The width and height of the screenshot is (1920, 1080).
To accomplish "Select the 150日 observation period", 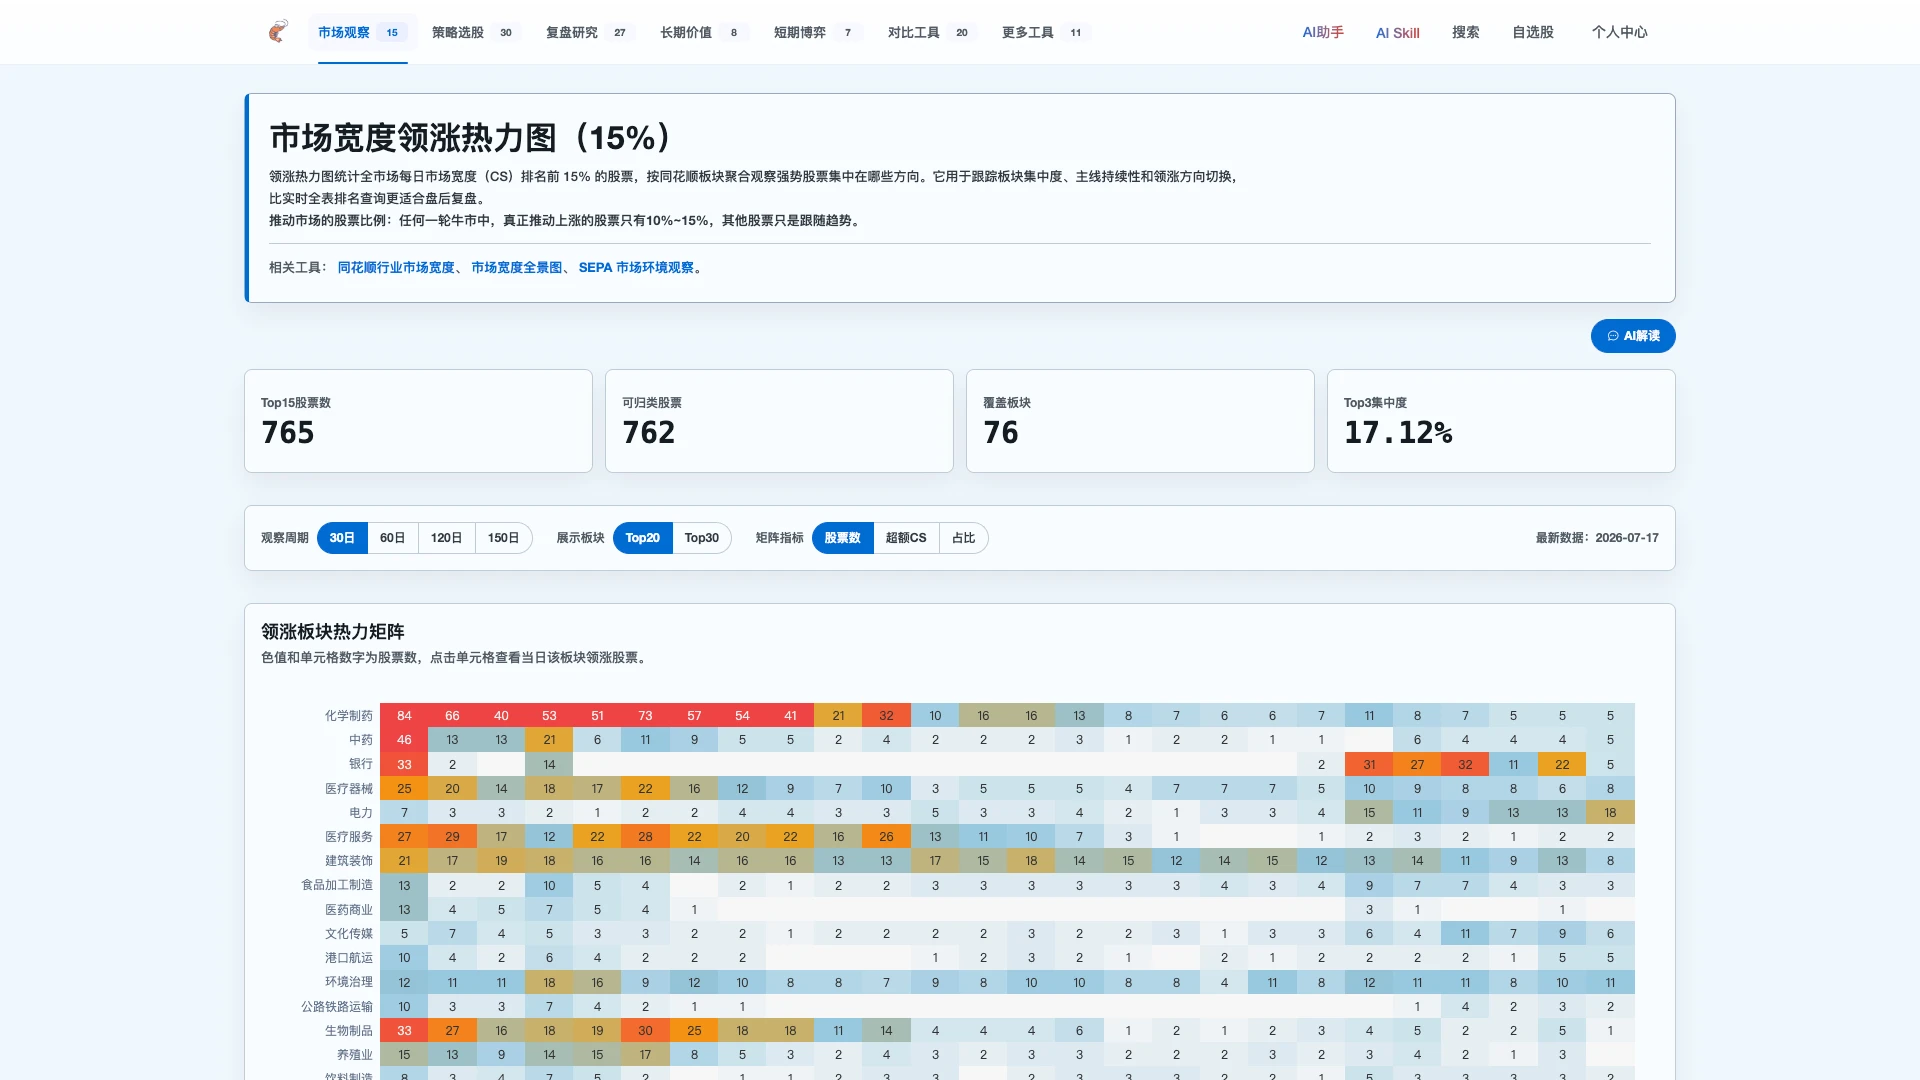I will 503,538.
